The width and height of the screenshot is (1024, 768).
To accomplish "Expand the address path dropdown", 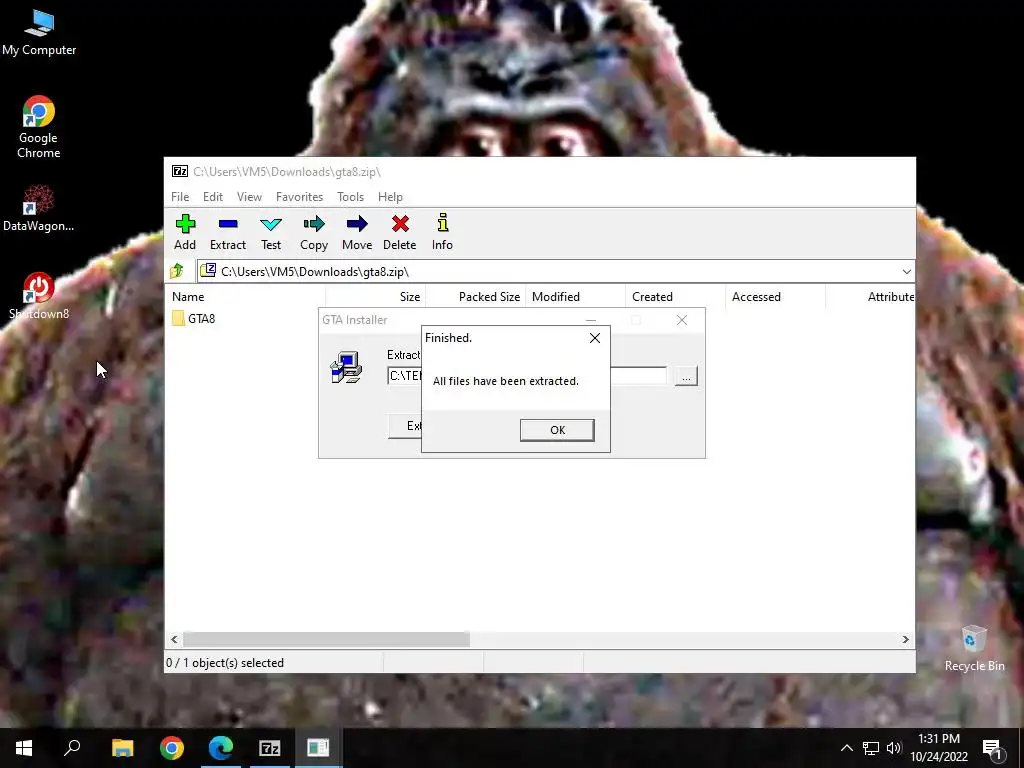I will coord(906,272).
